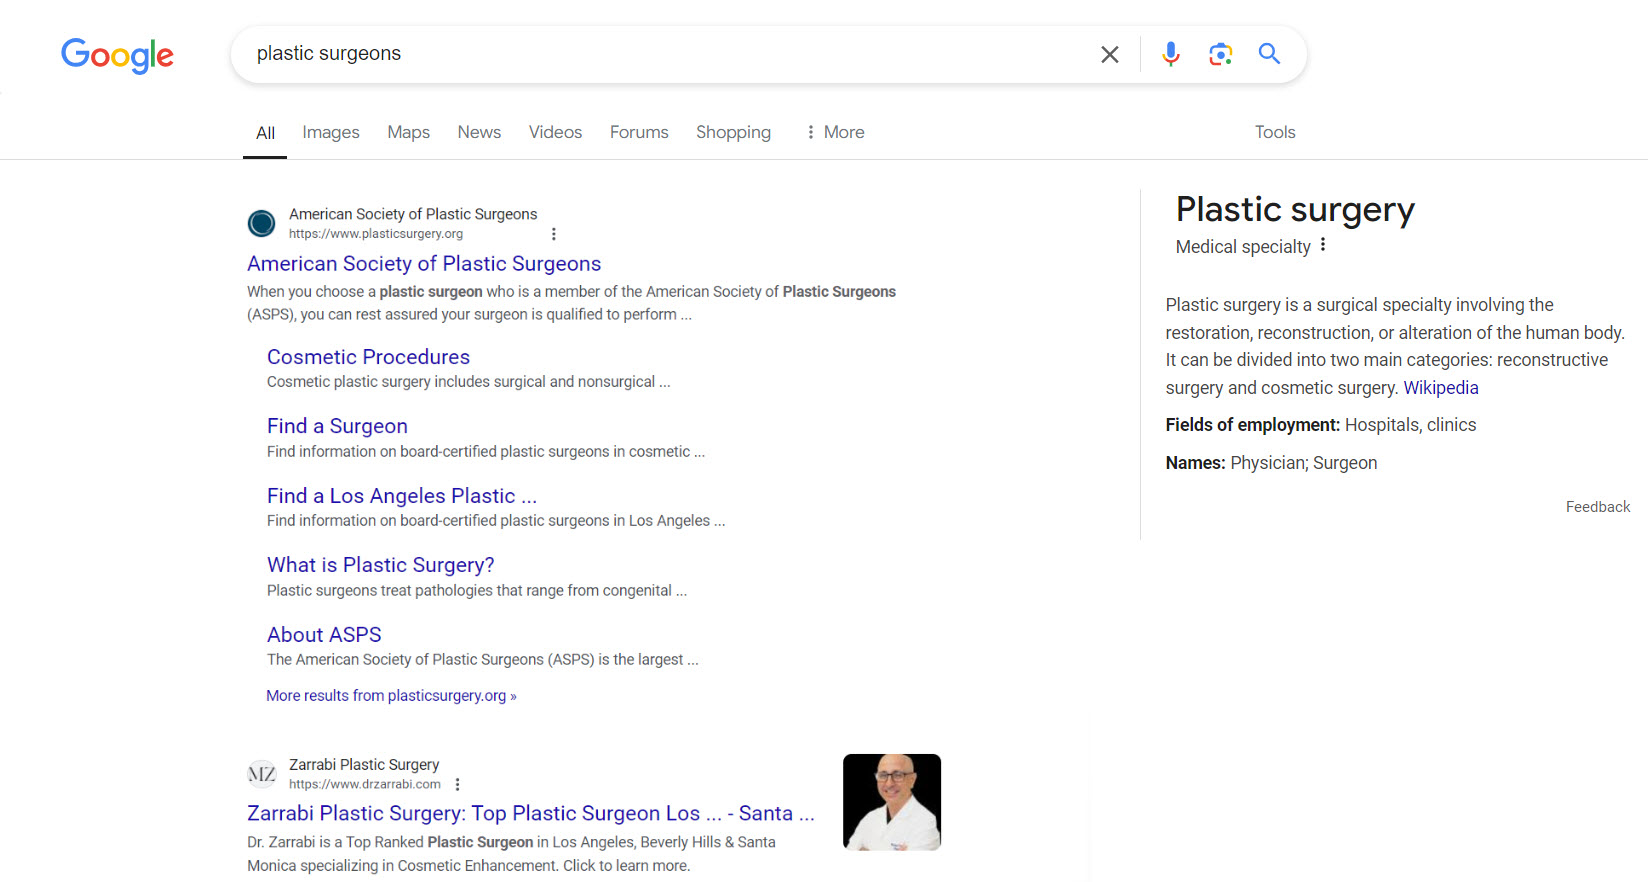Click https://www.plasticsurgery.org URL text

[x=376, y=234]
